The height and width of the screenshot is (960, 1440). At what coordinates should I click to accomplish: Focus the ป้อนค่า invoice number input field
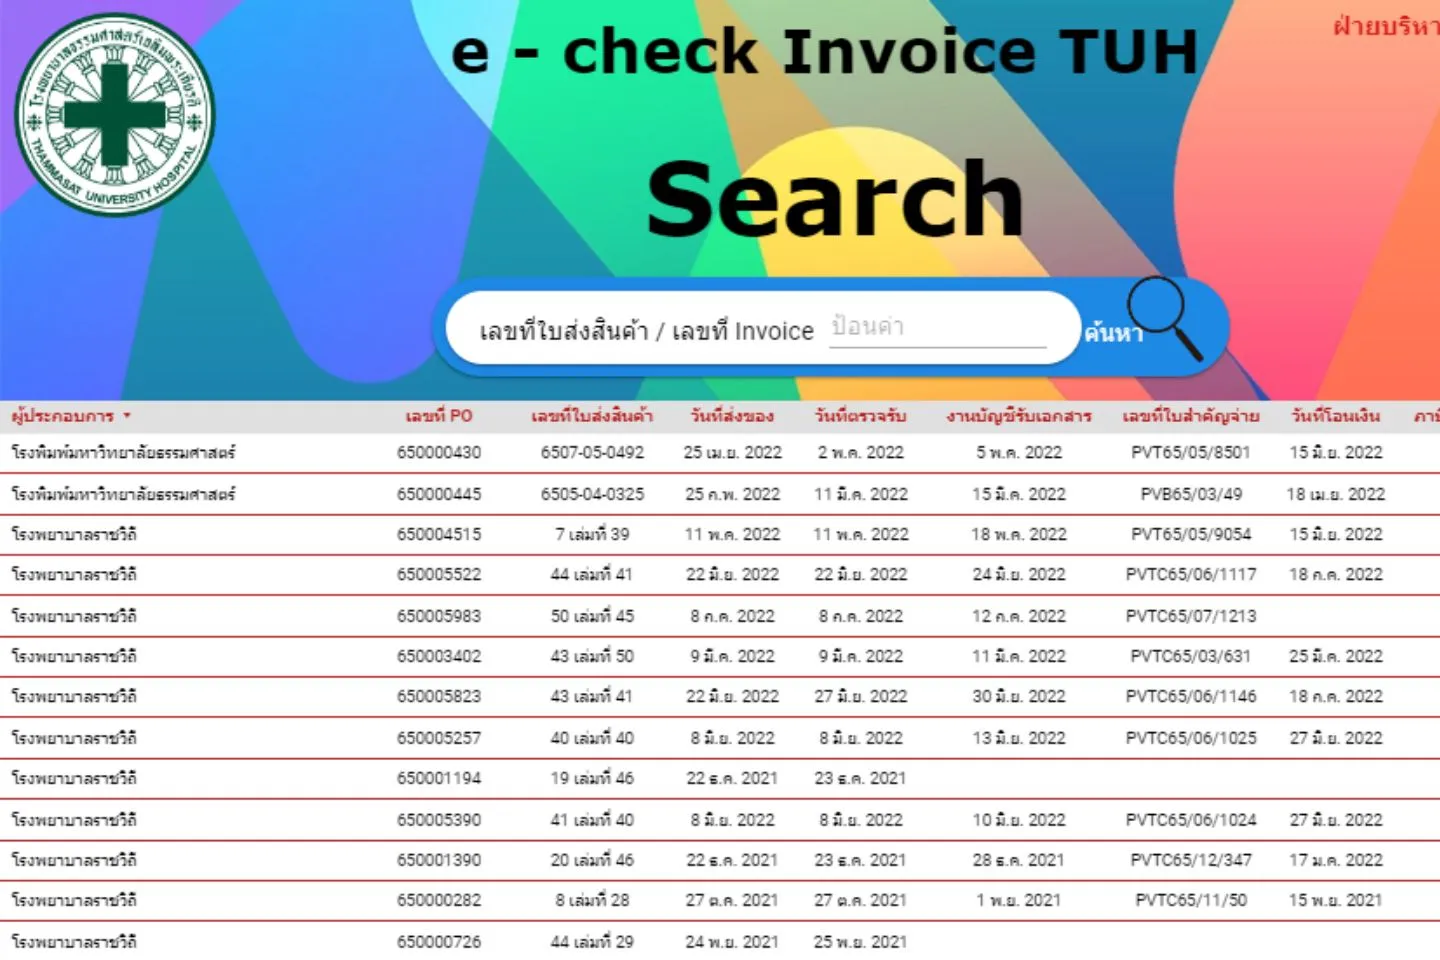coord(938,328)
